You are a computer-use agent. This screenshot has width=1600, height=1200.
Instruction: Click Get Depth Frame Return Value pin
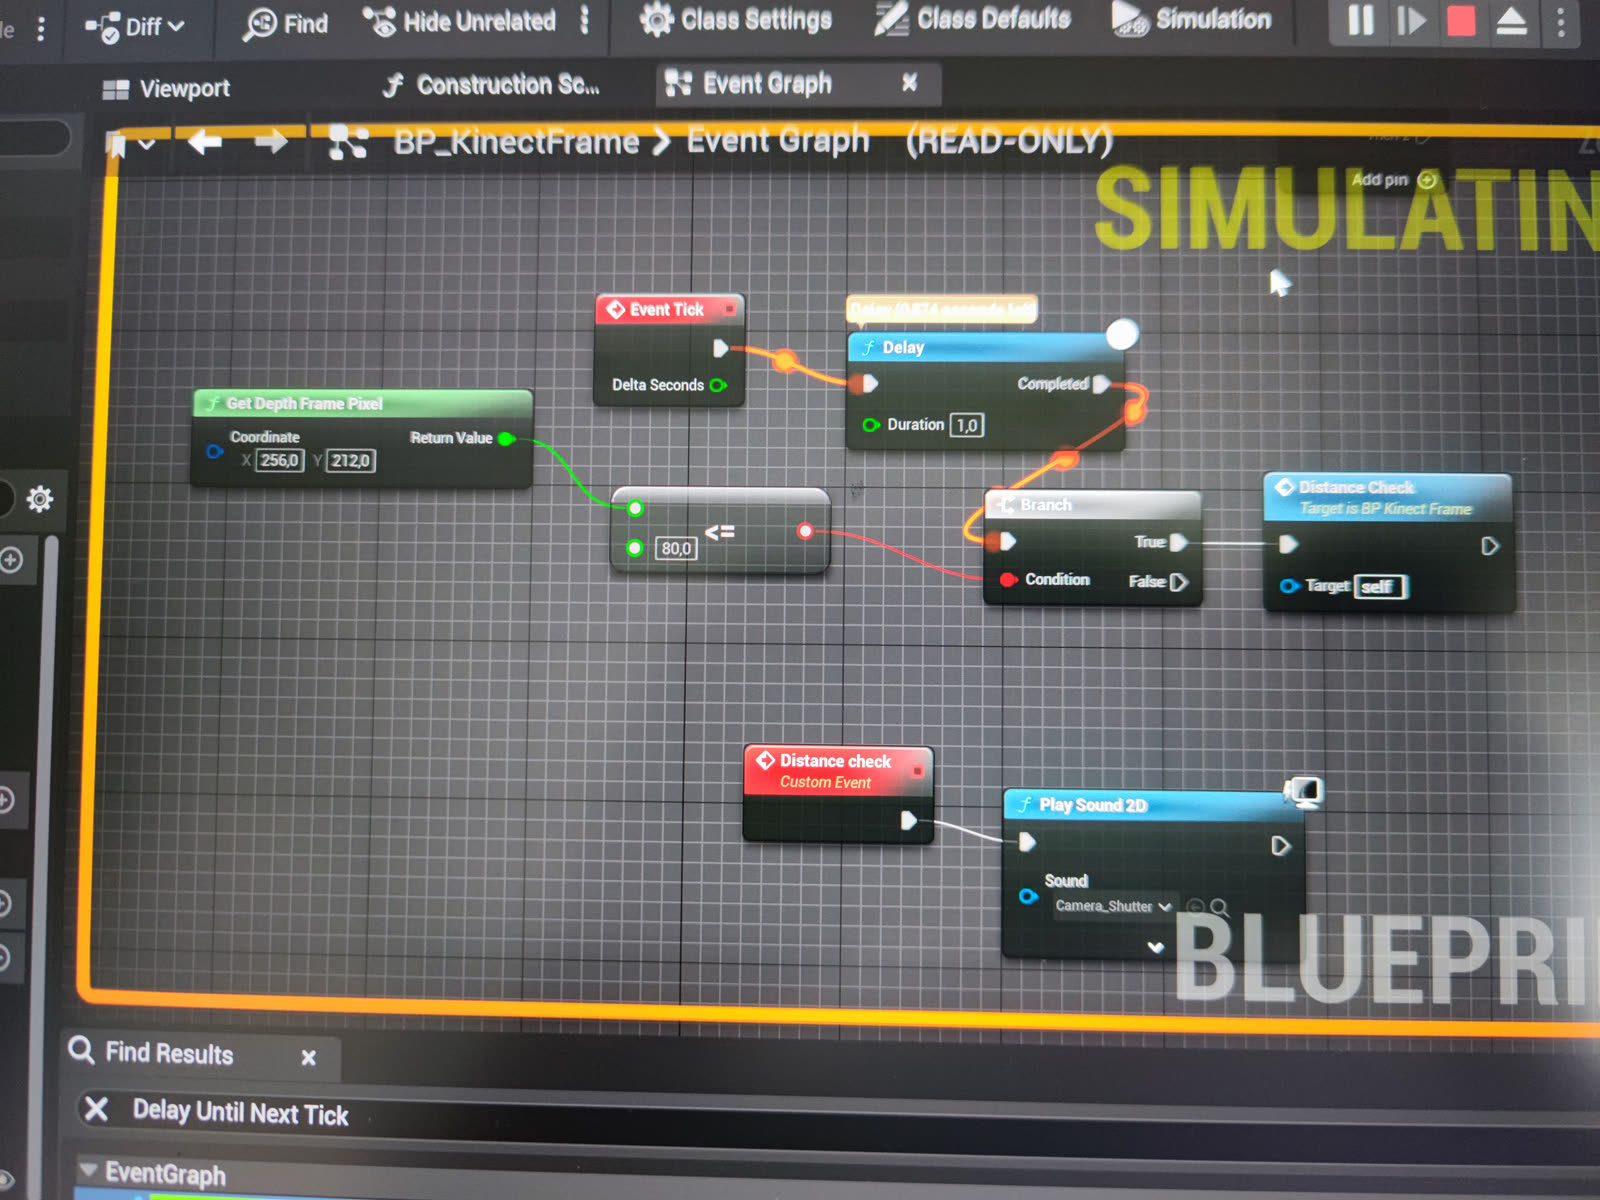506,438
